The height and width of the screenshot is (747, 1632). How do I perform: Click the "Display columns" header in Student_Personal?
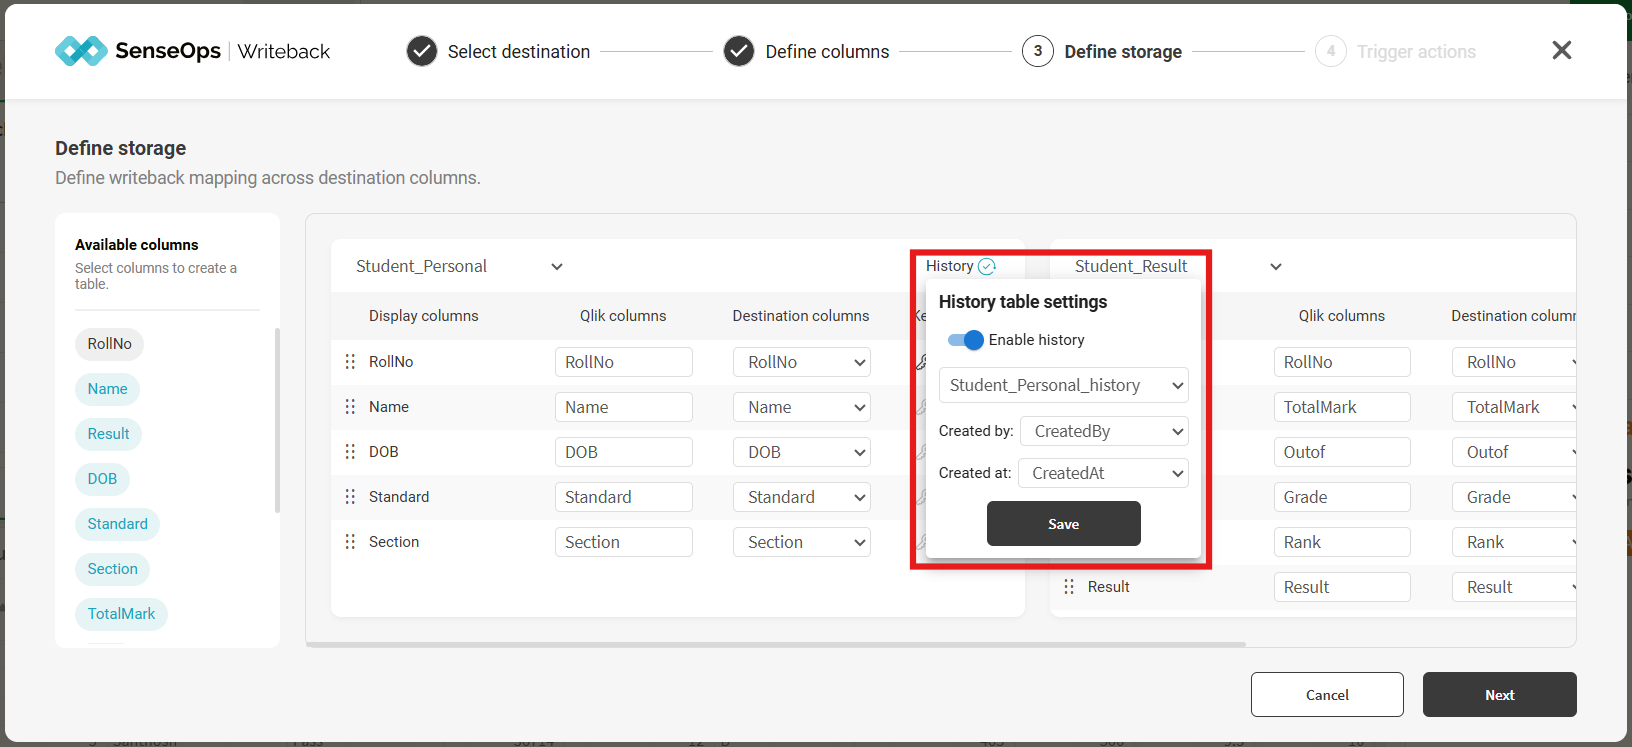(424, 316)
